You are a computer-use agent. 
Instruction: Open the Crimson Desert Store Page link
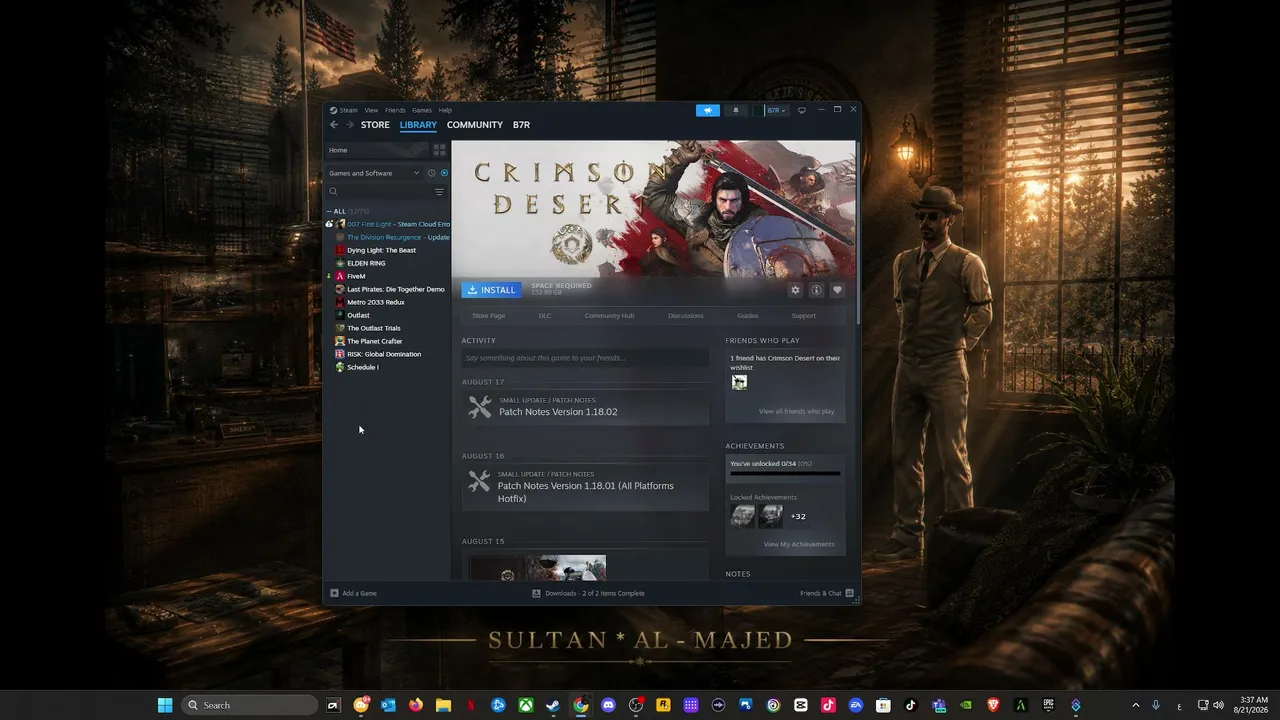pos(489,316)
